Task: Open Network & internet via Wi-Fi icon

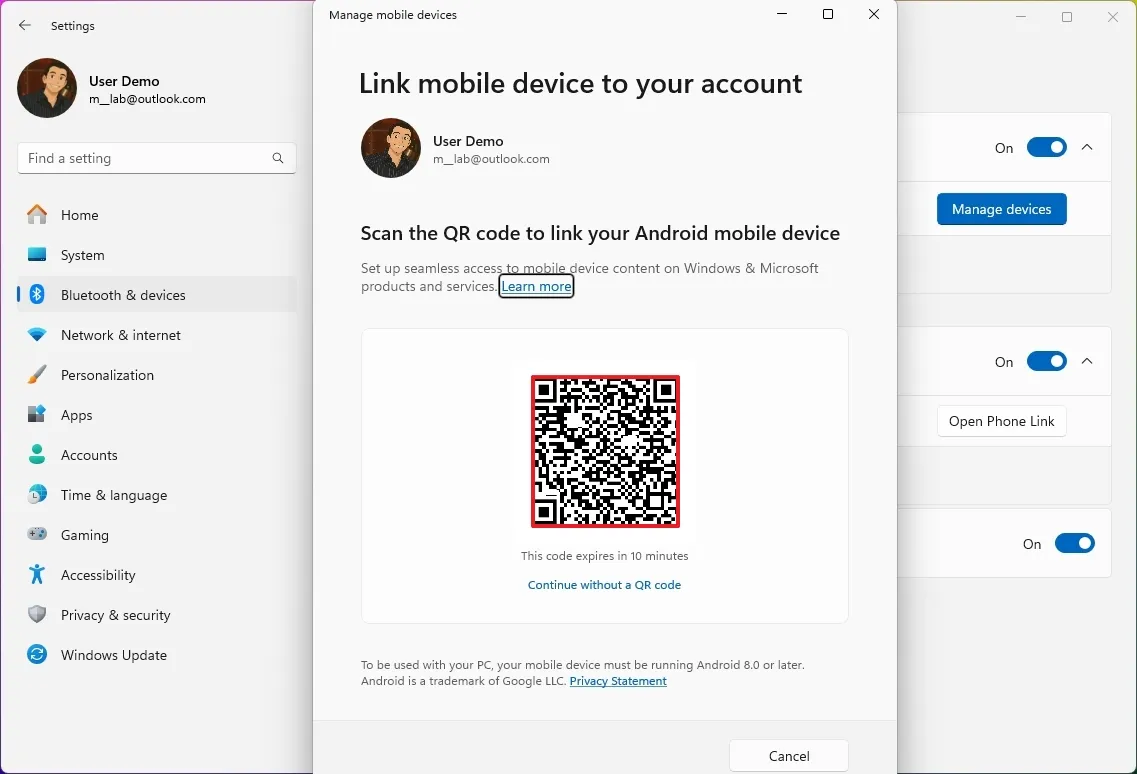Action: [x=37, y=335]
